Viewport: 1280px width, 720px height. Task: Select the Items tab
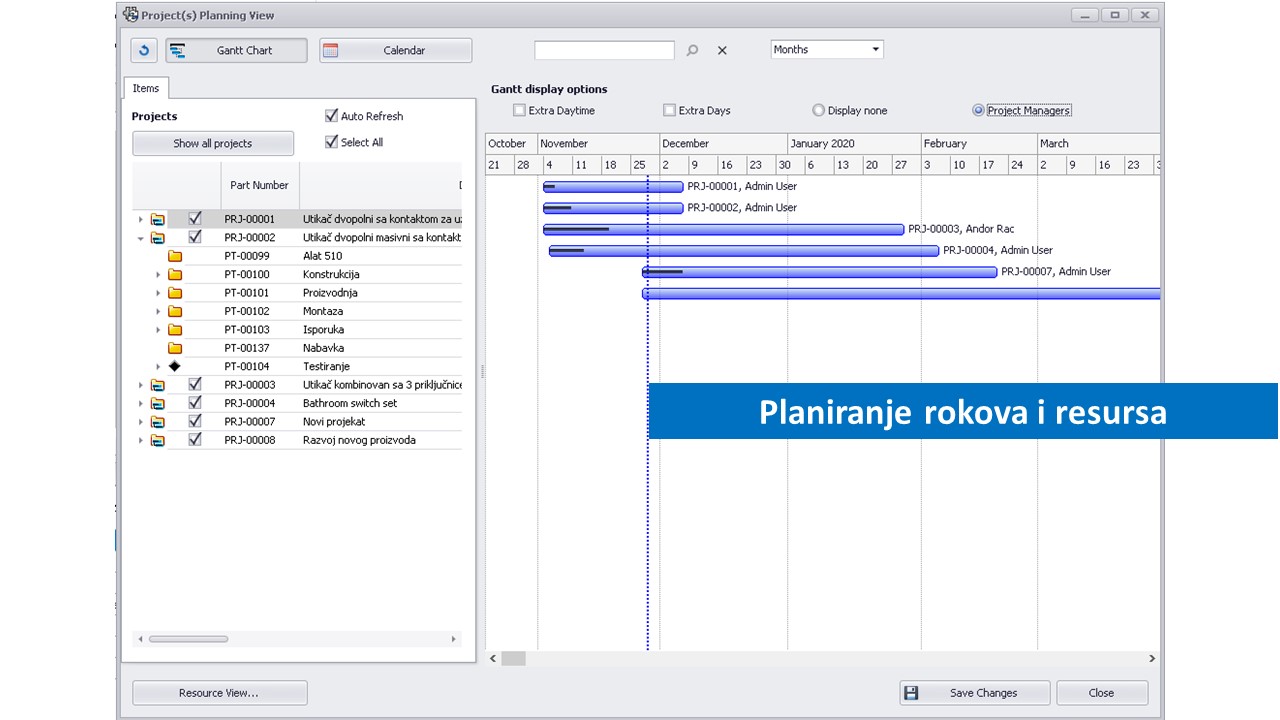tap(146, 88)
